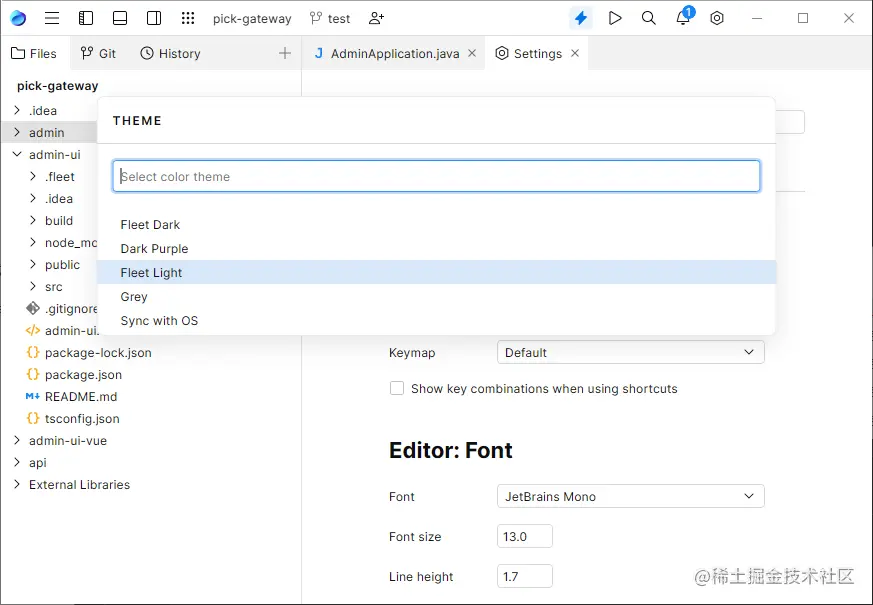Switch to the History tab

(x=170, y=53)
